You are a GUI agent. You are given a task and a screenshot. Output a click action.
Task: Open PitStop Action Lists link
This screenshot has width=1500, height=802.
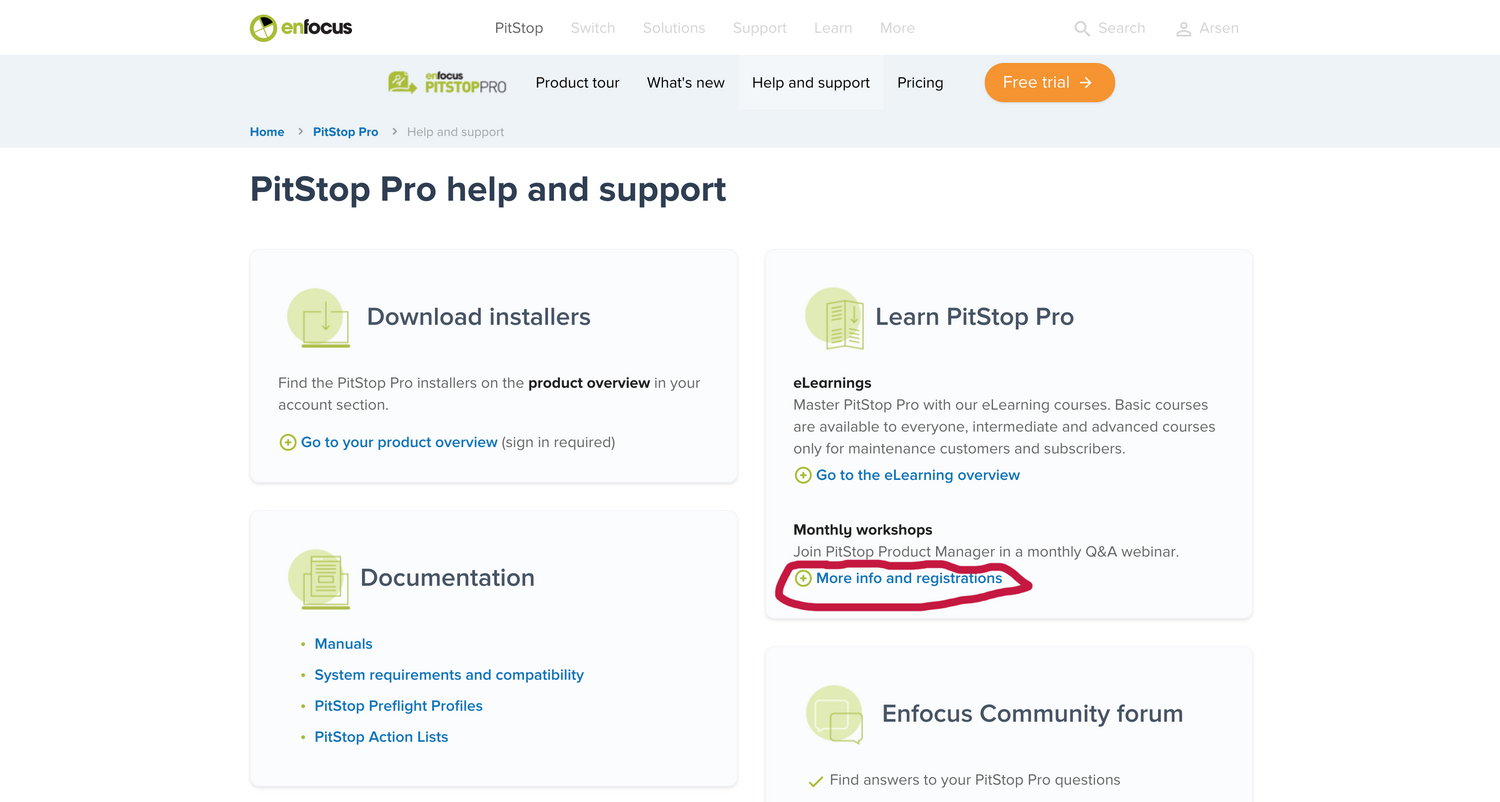[381, 737]
